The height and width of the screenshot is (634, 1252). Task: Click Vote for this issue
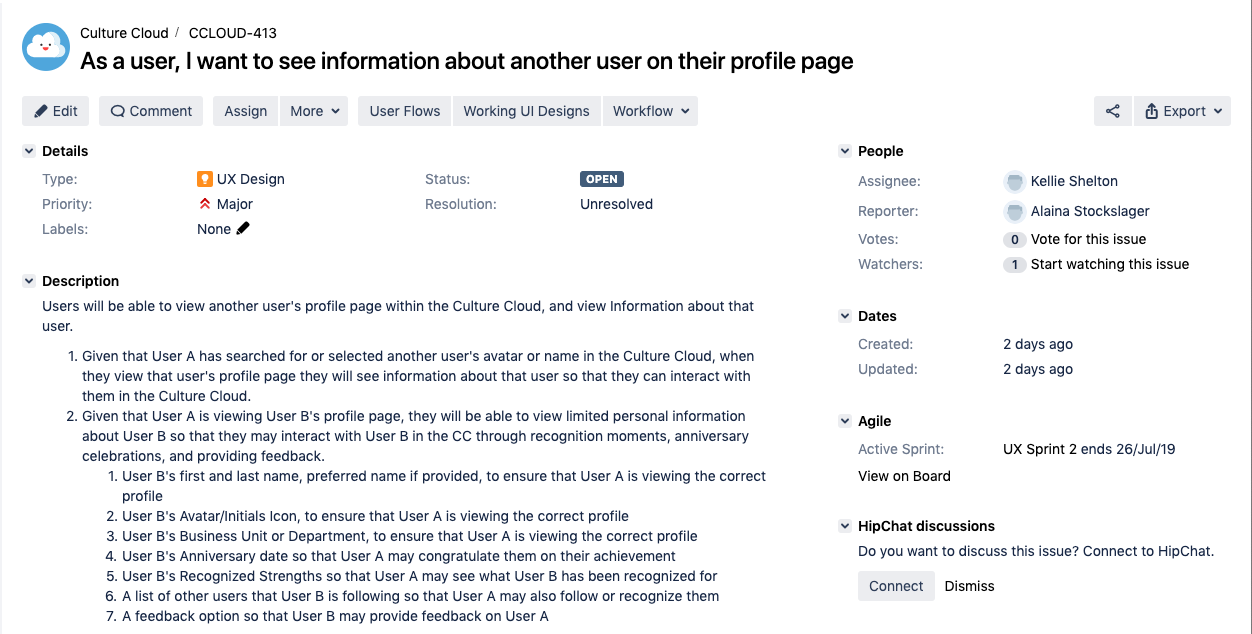[x=1088, y=239]
